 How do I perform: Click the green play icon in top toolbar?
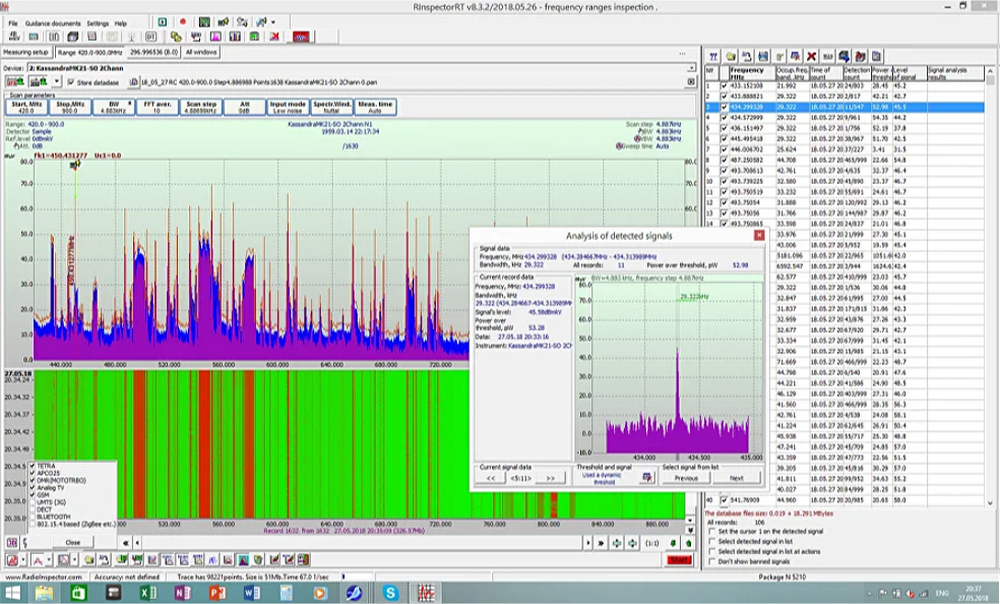(x=163, y=21)
